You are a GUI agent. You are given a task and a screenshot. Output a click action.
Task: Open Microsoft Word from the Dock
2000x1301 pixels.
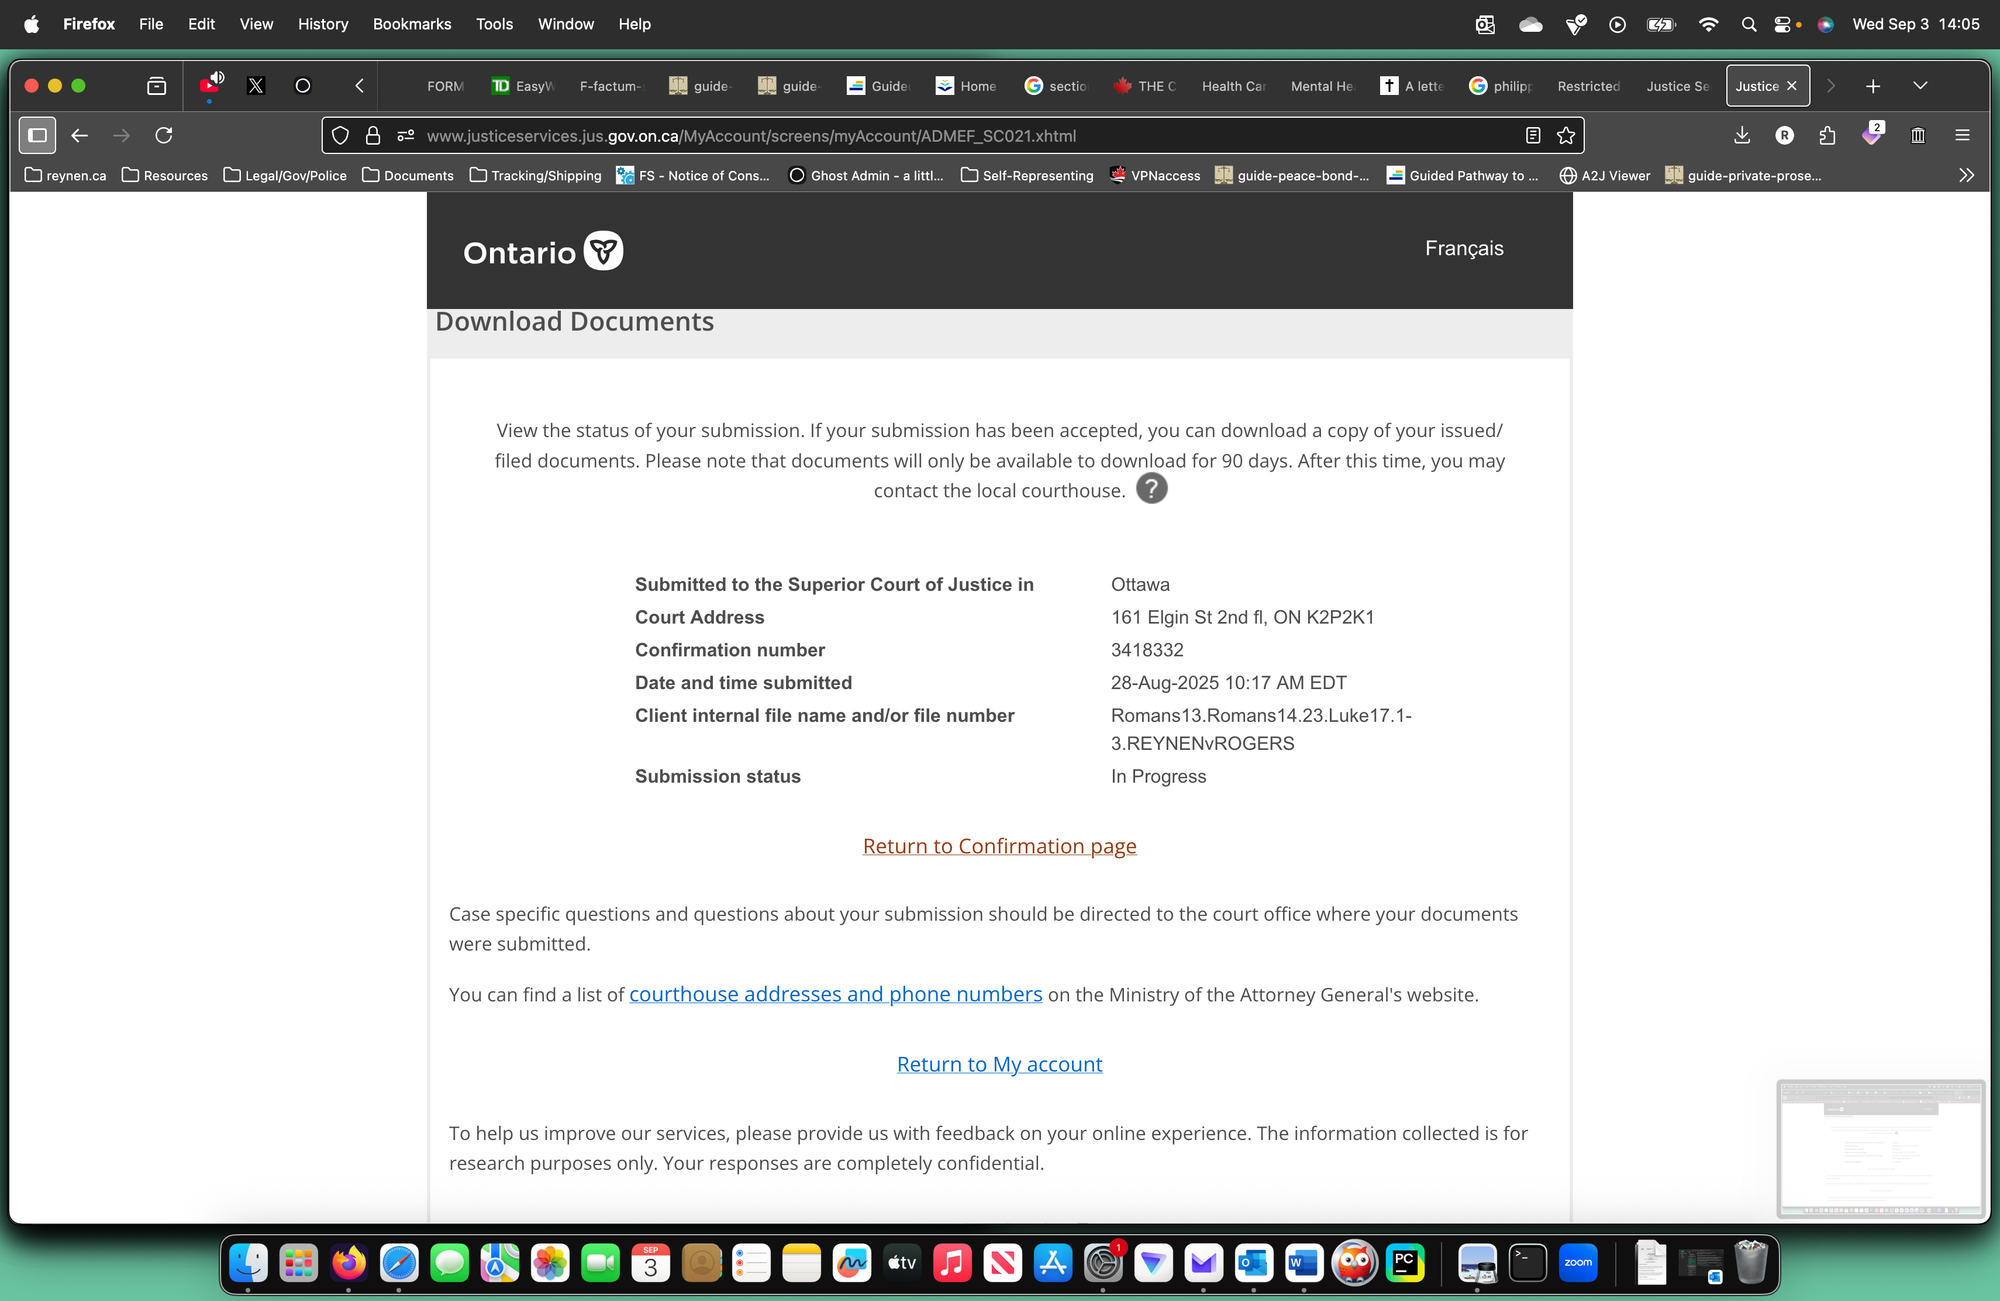point(1304,1263)
